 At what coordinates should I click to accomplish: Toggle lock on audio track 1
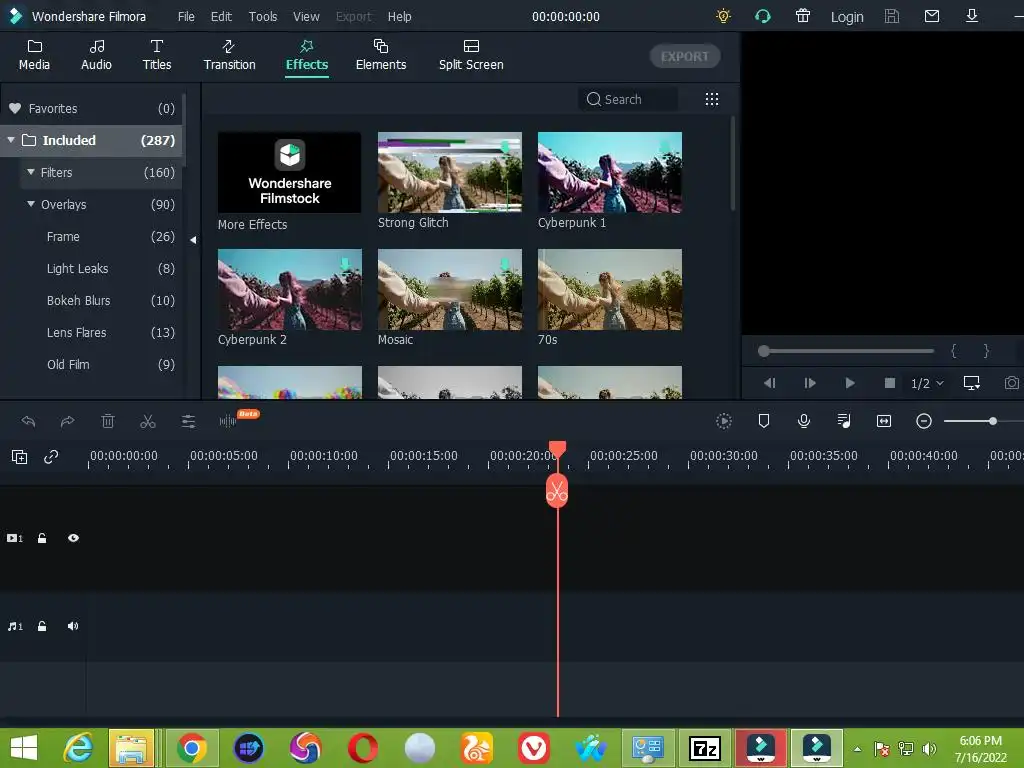tap(42, 626)
